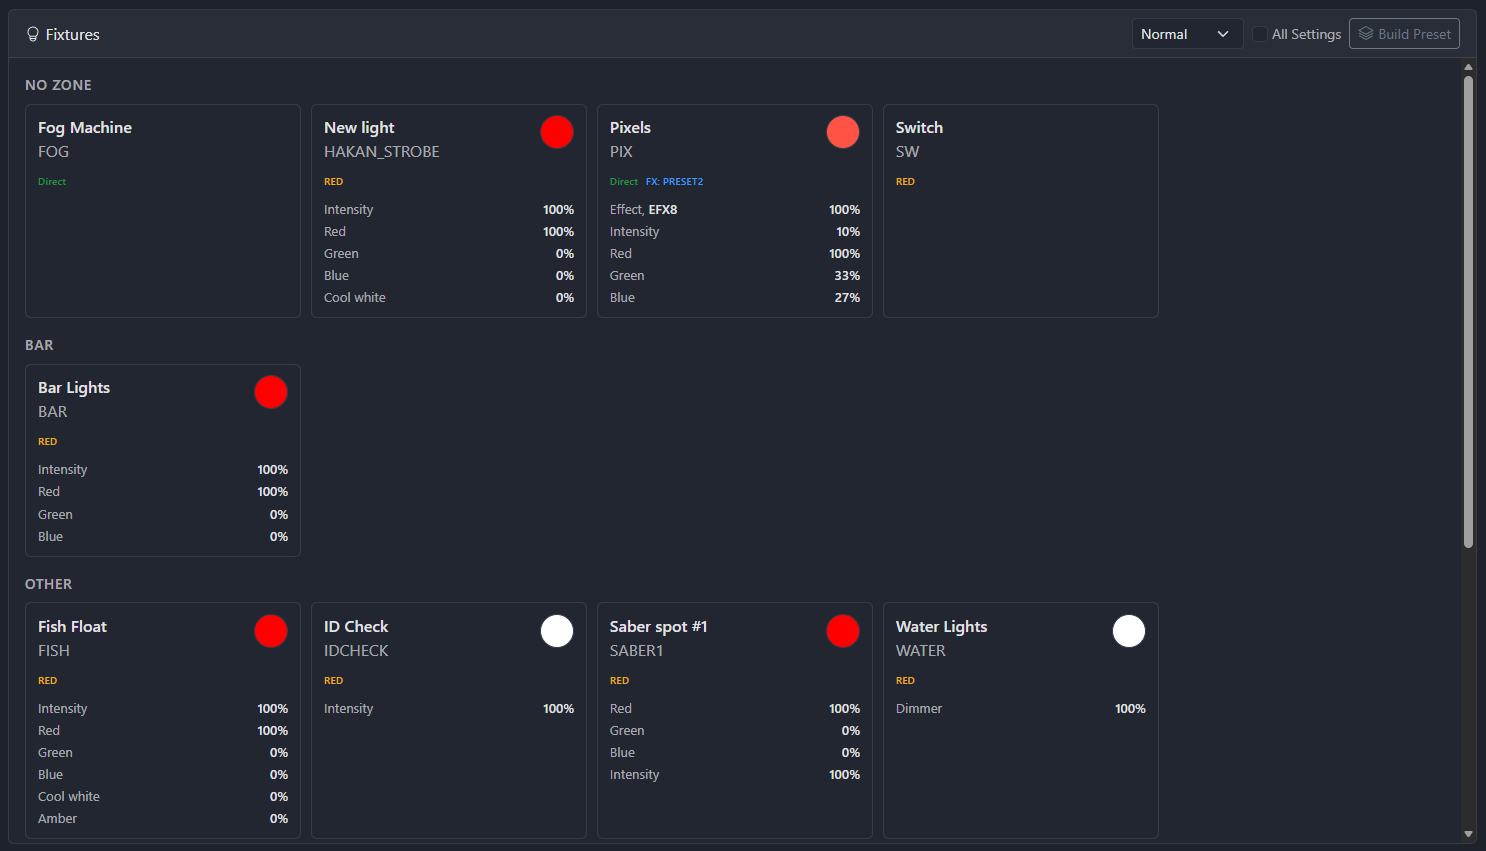The width and height of the screenshot is (1486, 851).
Task: Enable the All Settings checkbox
Action: [1260, 34]
